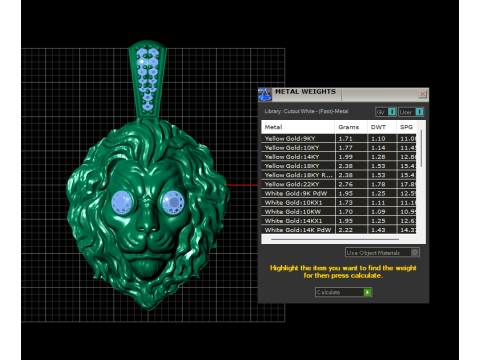Click the green arrow on Calculate
The height and width of the screenshot is (360, 480).
(367, 292)
